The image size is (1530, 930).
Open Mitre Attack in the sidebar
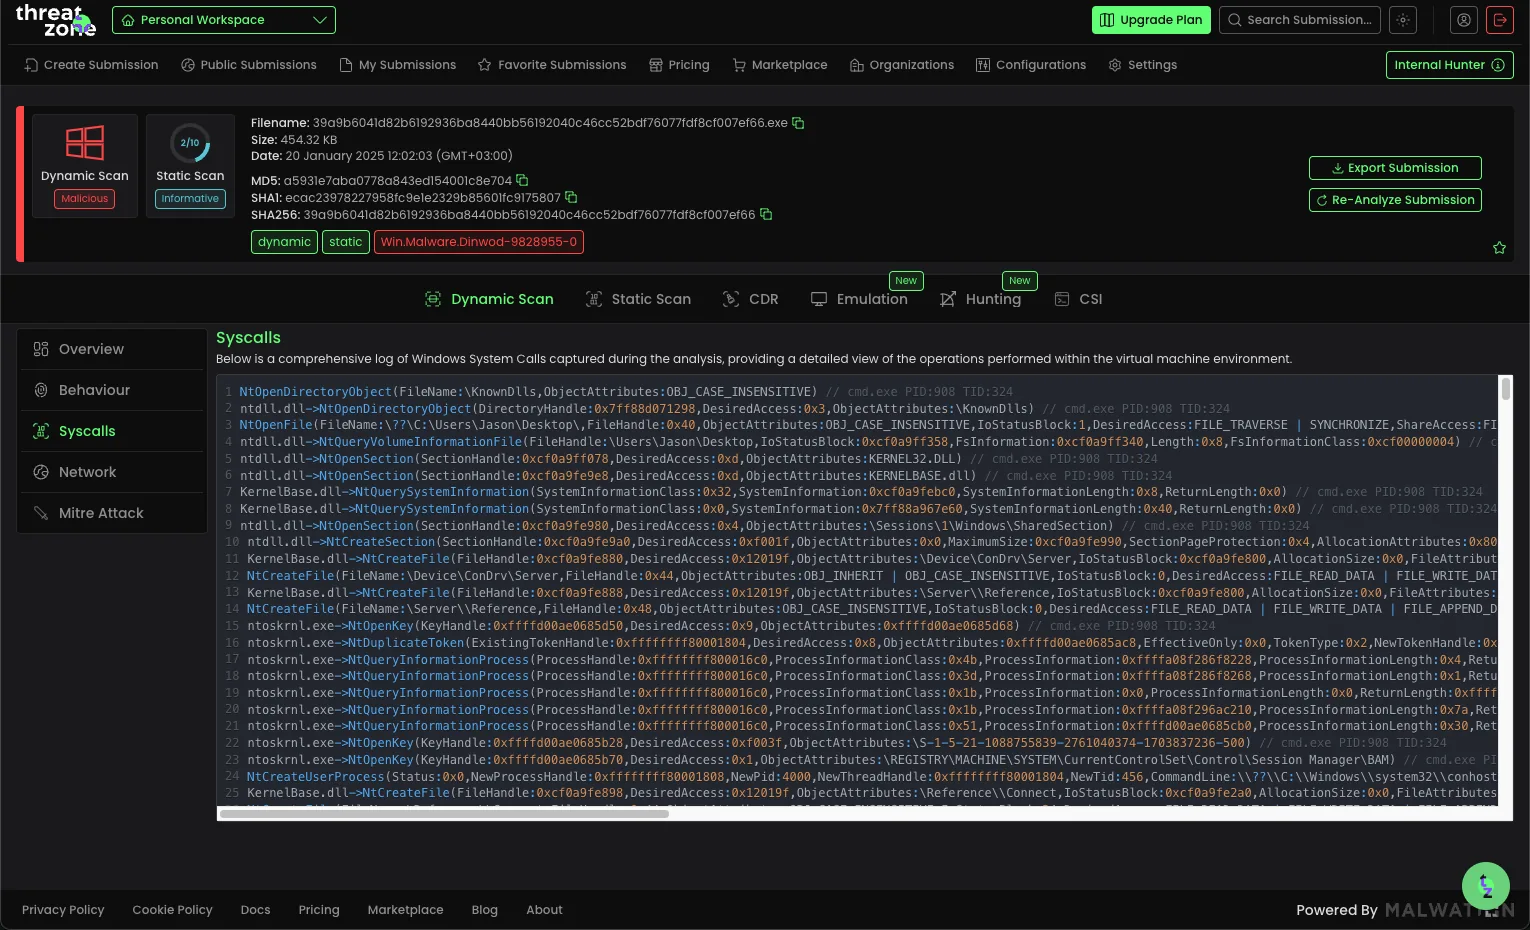point(111,513)
